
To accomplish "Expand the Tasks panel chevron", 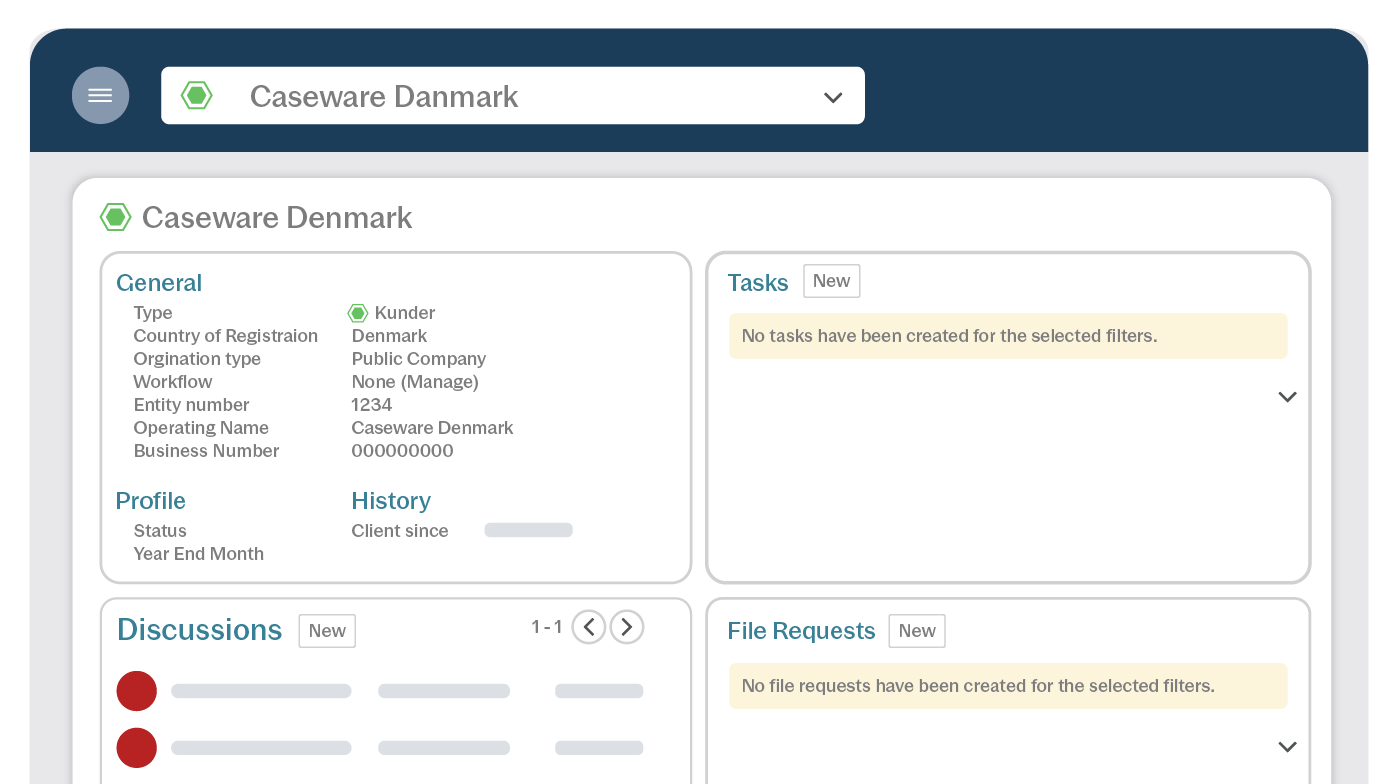I will [x=1287, y=397].
